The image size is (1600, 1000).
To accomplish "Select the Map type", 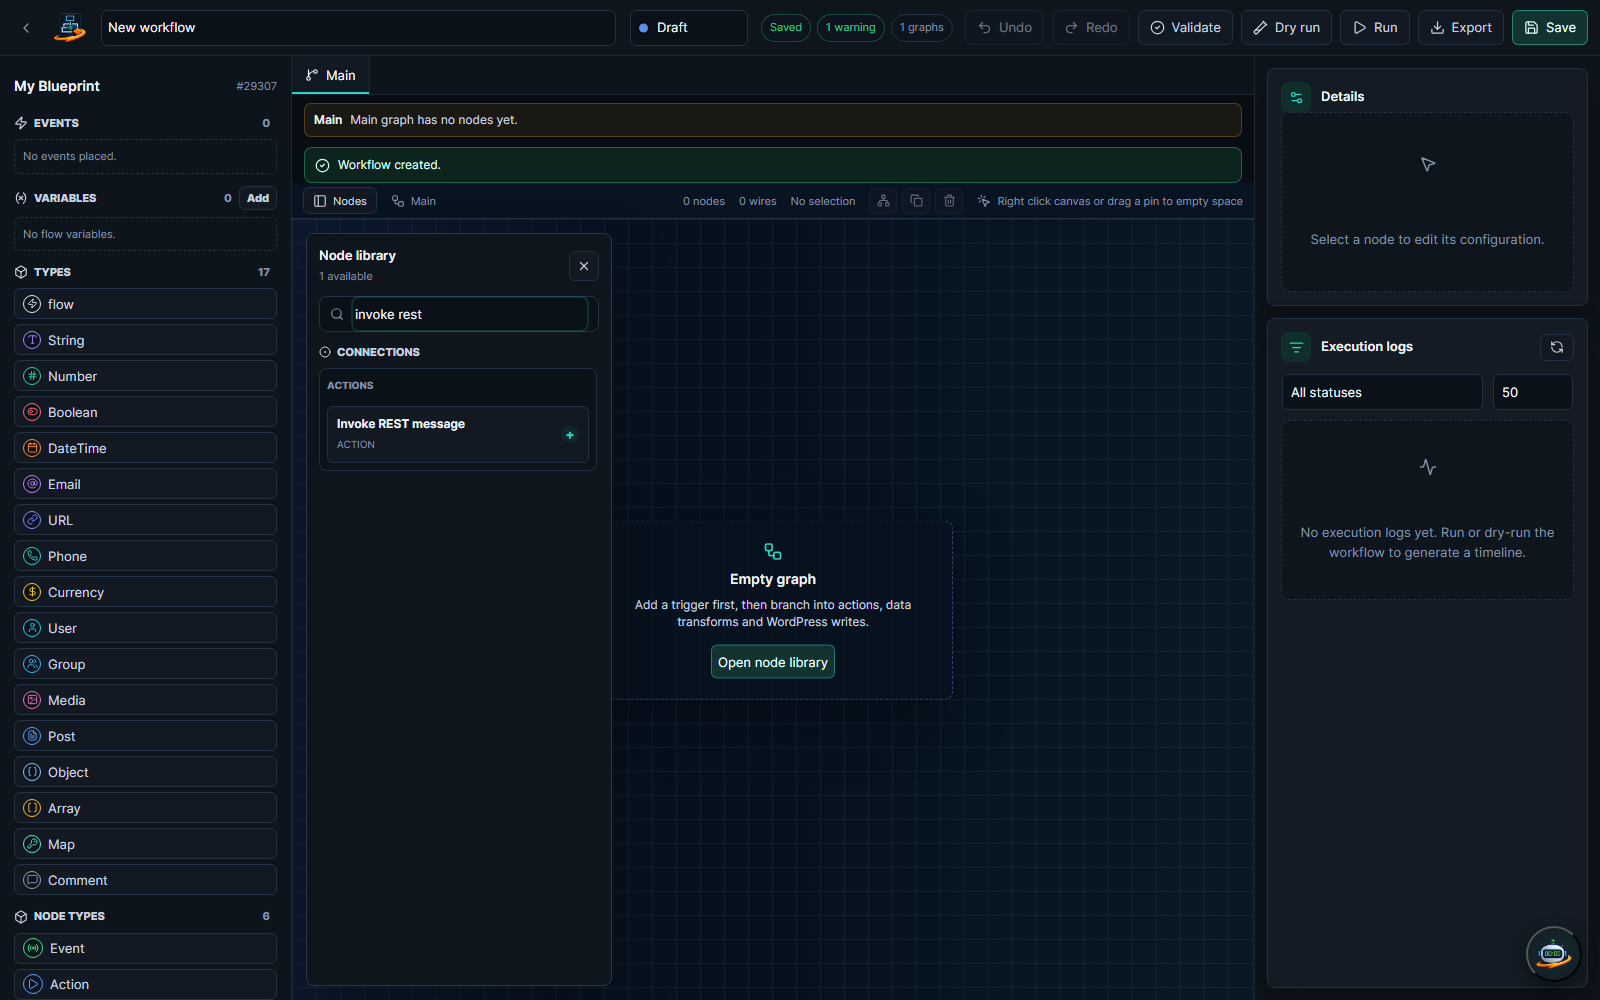I will click(x=145, y=844).
